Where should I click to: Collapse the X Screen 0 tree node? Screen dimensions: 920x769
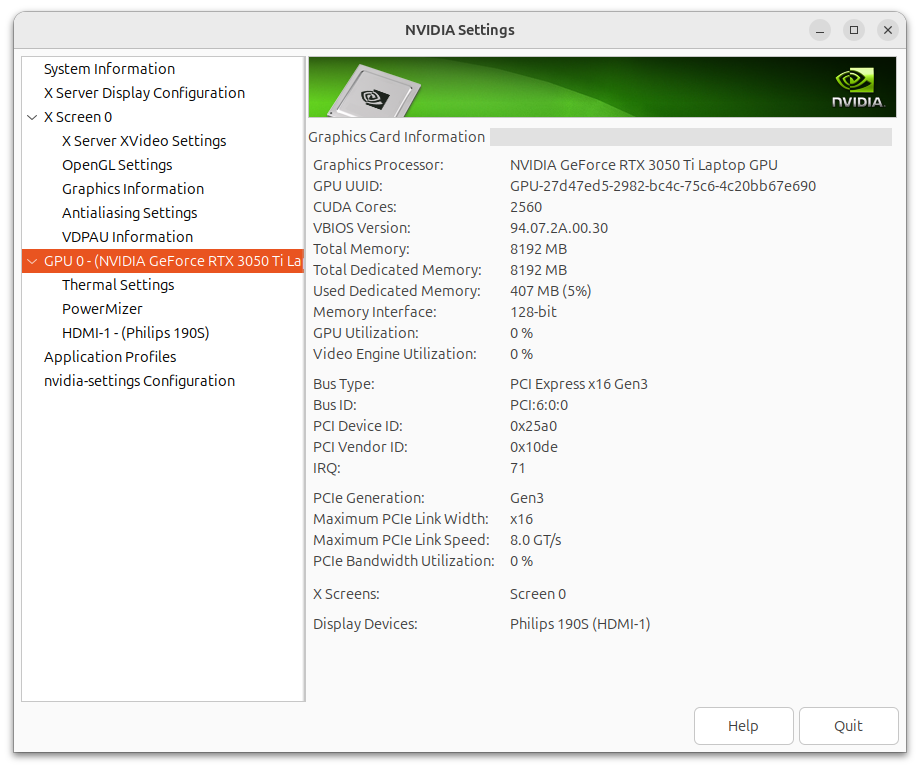33,117
